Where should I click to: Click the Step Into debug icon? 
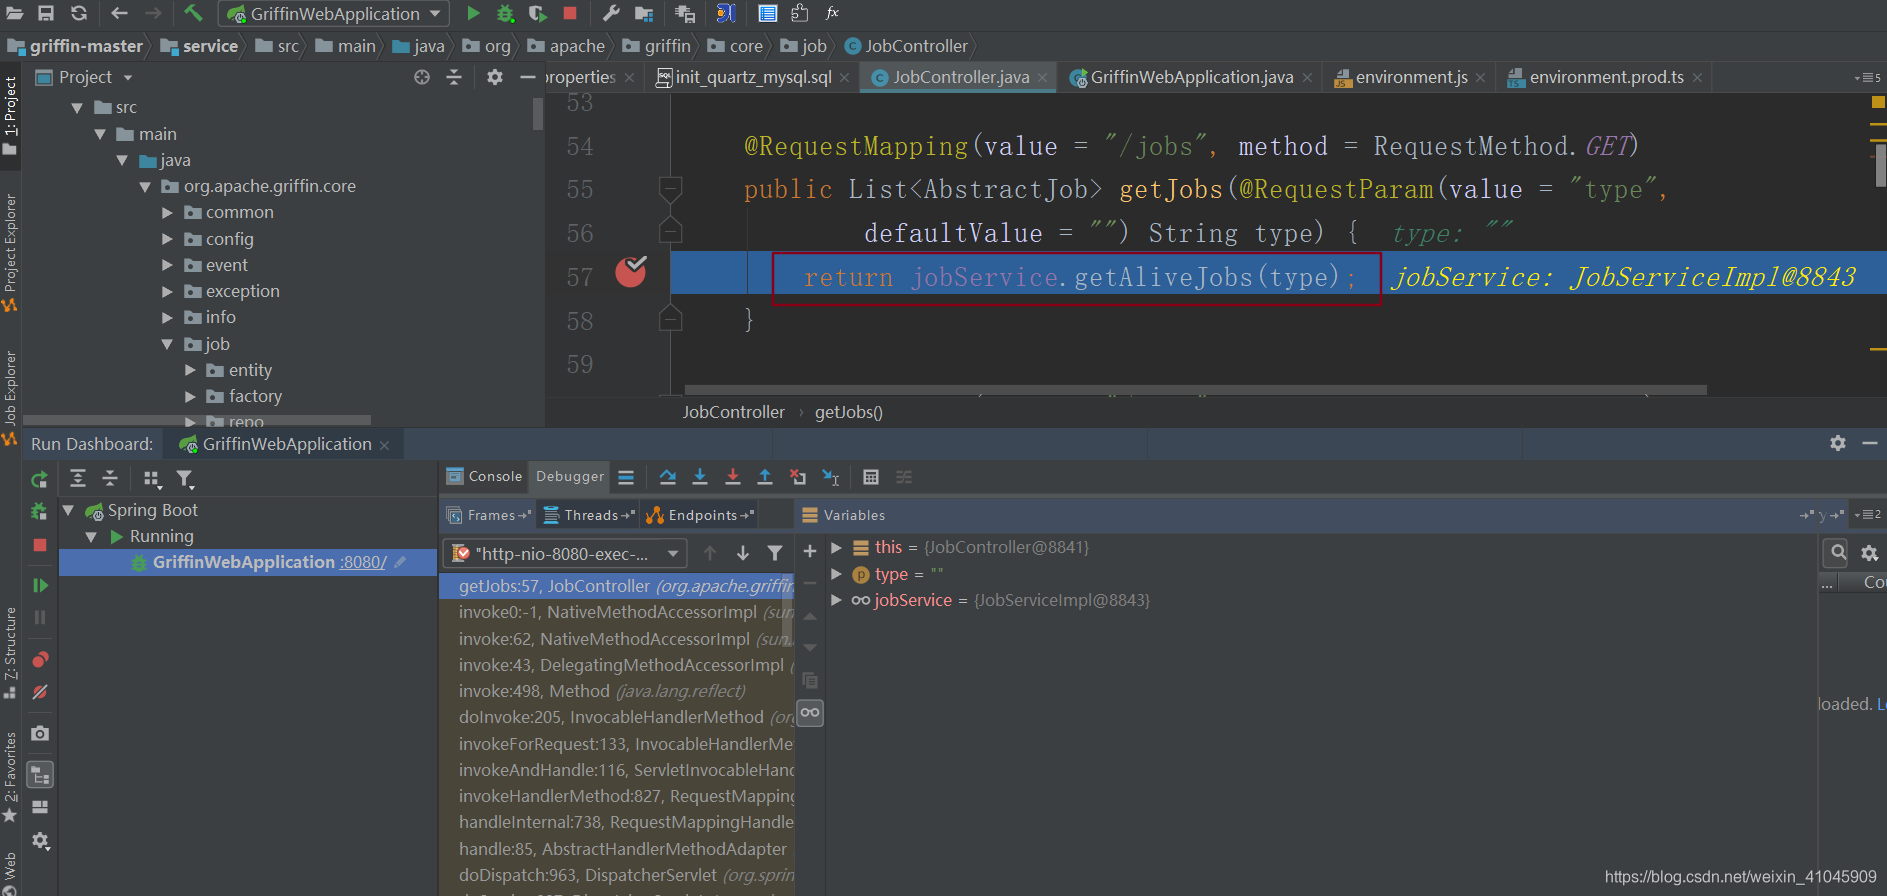pyautogui.click(x=700, y=477)
